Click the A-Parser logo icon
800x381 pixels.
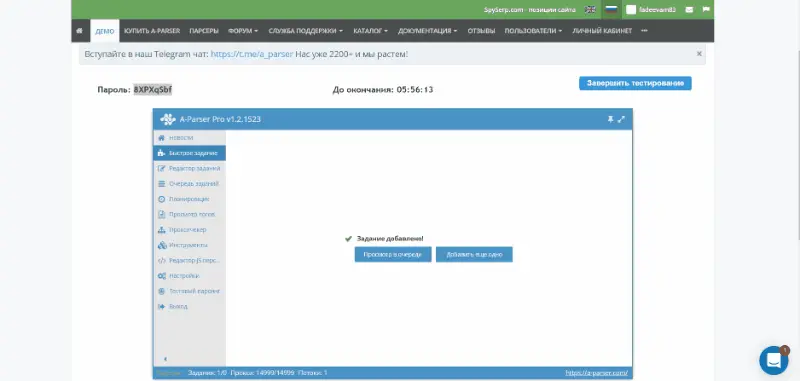167,119
